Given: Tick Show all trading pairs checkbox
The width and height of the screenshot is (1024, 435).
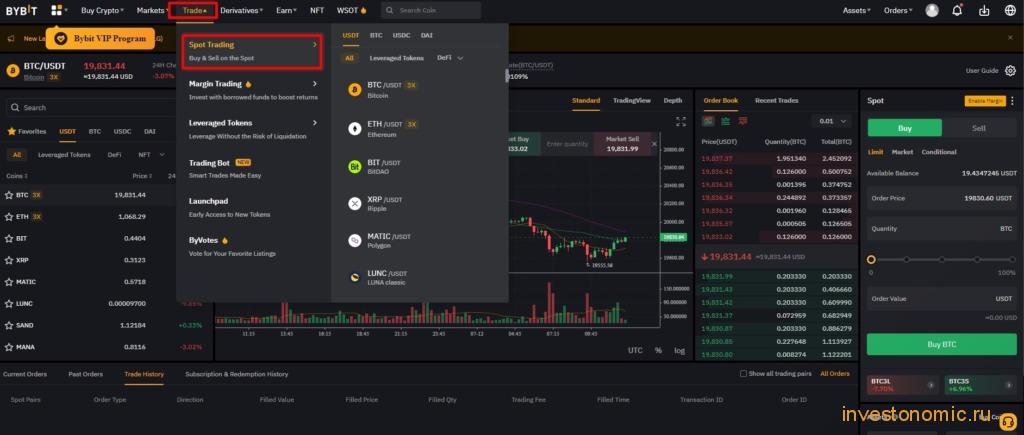Looking at the screenshot, I should point(743,374).
